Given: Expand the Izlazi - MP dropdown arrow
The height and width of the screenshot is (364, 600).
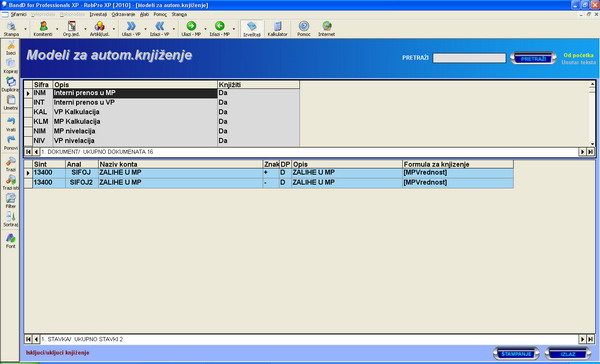Looking at the screenshot, I should click(234, 29).
